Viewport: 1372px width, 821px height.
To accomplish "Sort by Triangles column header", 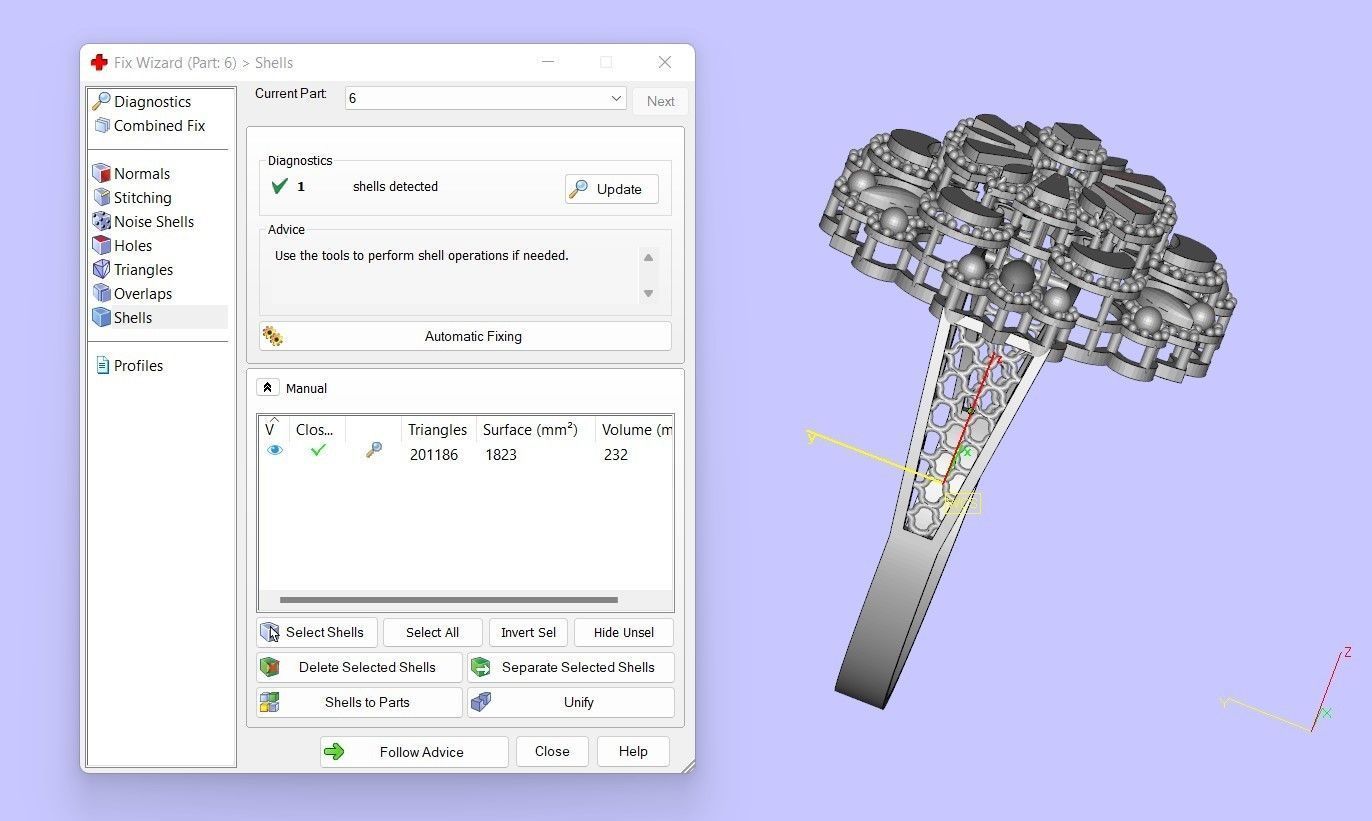I will click(438, 429).
